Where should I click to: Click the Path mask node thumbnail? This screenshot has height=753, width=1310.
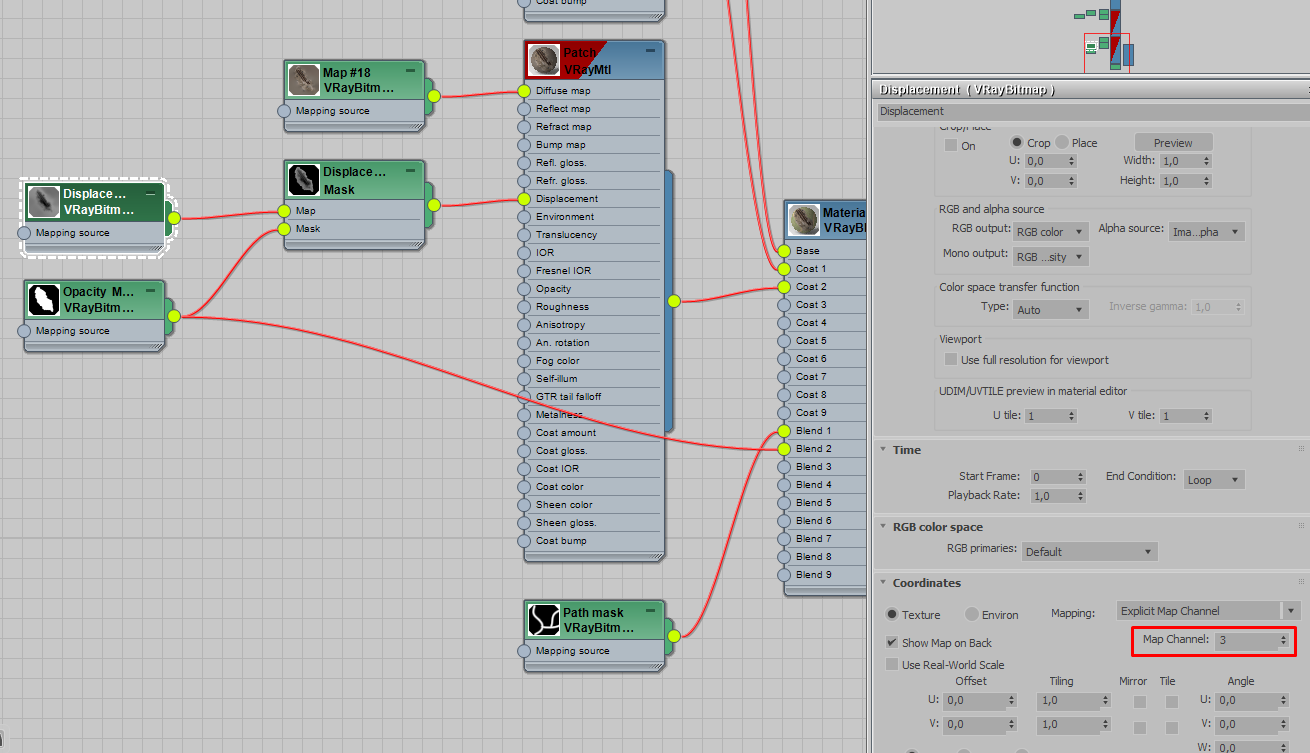click(x=544, y=620)
